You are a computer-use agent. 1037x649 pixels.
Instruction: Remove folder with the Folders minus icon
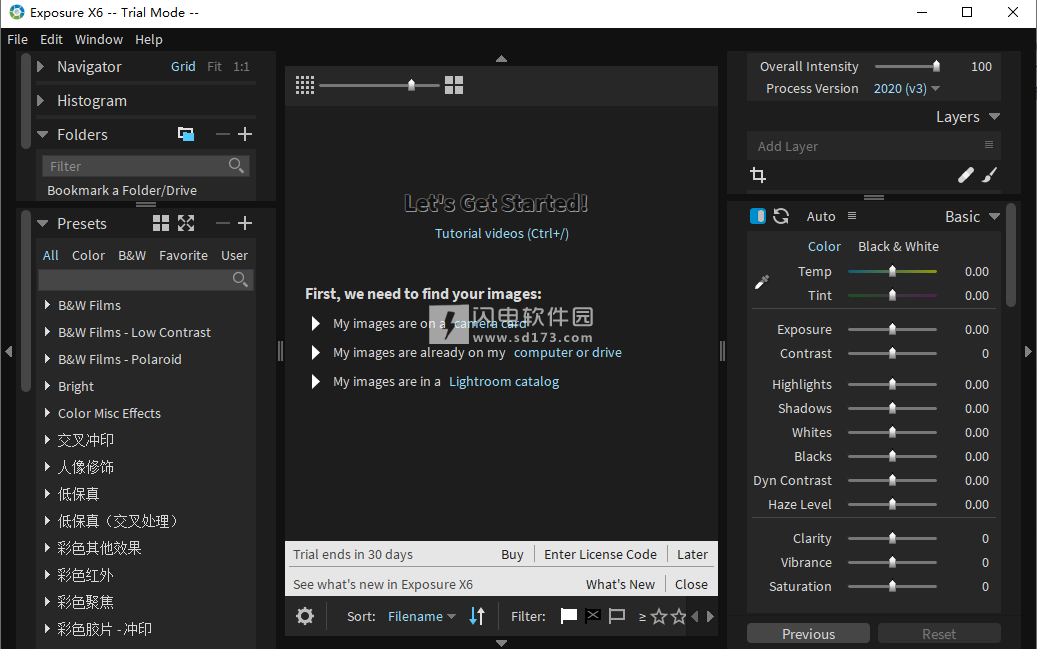(223, 134)
